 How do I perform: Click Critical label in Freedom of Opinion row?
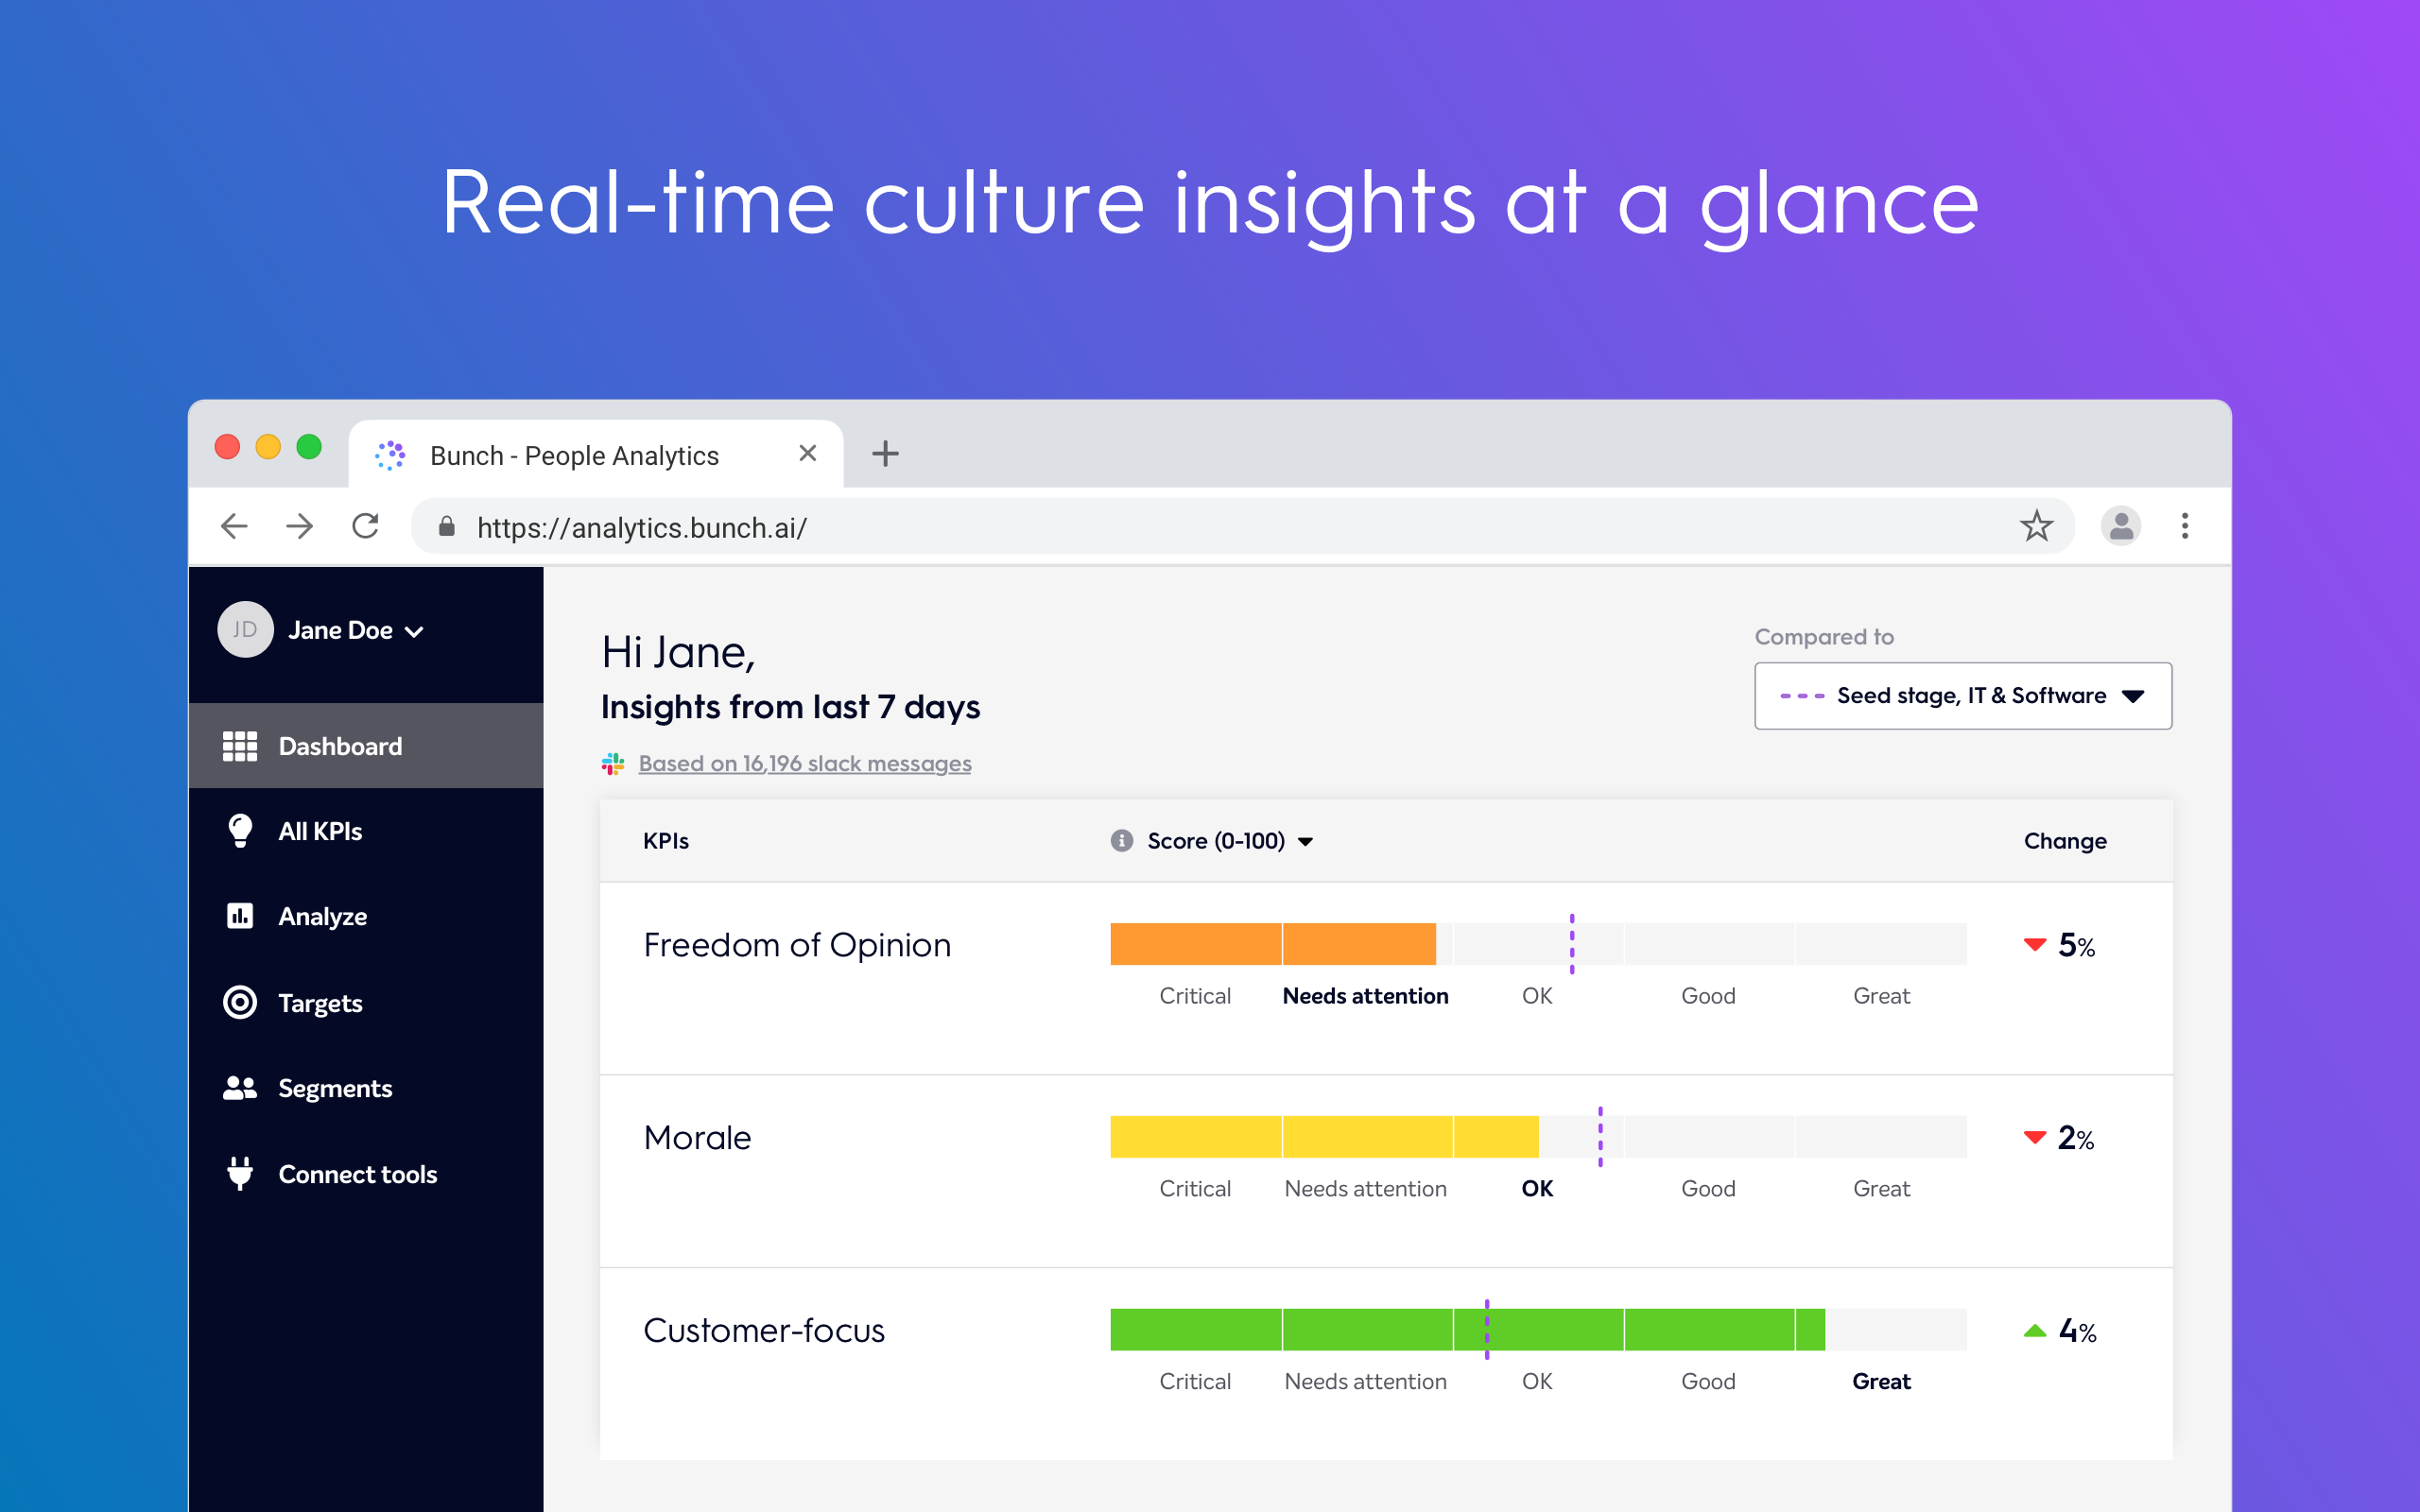click(1195, 996)
